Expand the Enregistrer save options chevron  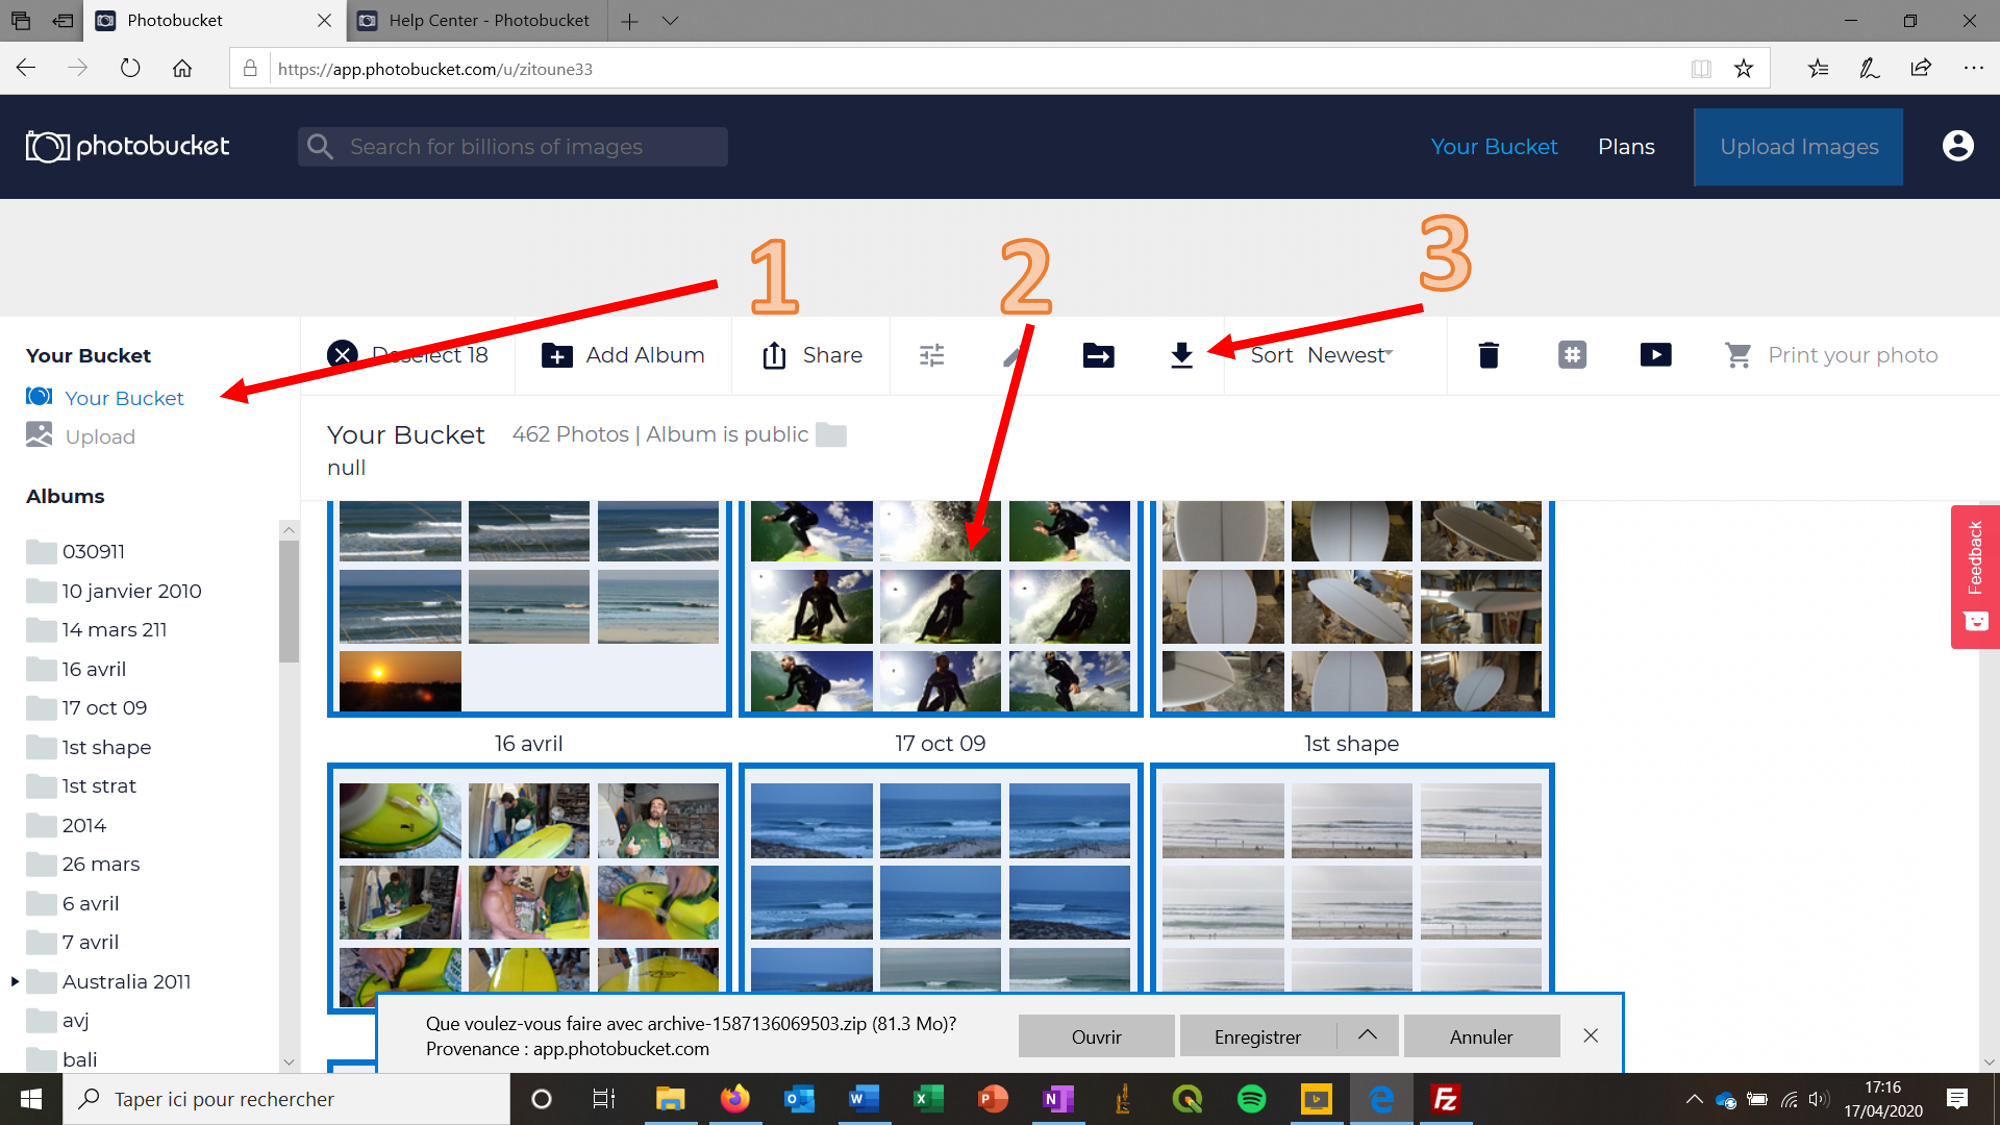[1368, 1036]
